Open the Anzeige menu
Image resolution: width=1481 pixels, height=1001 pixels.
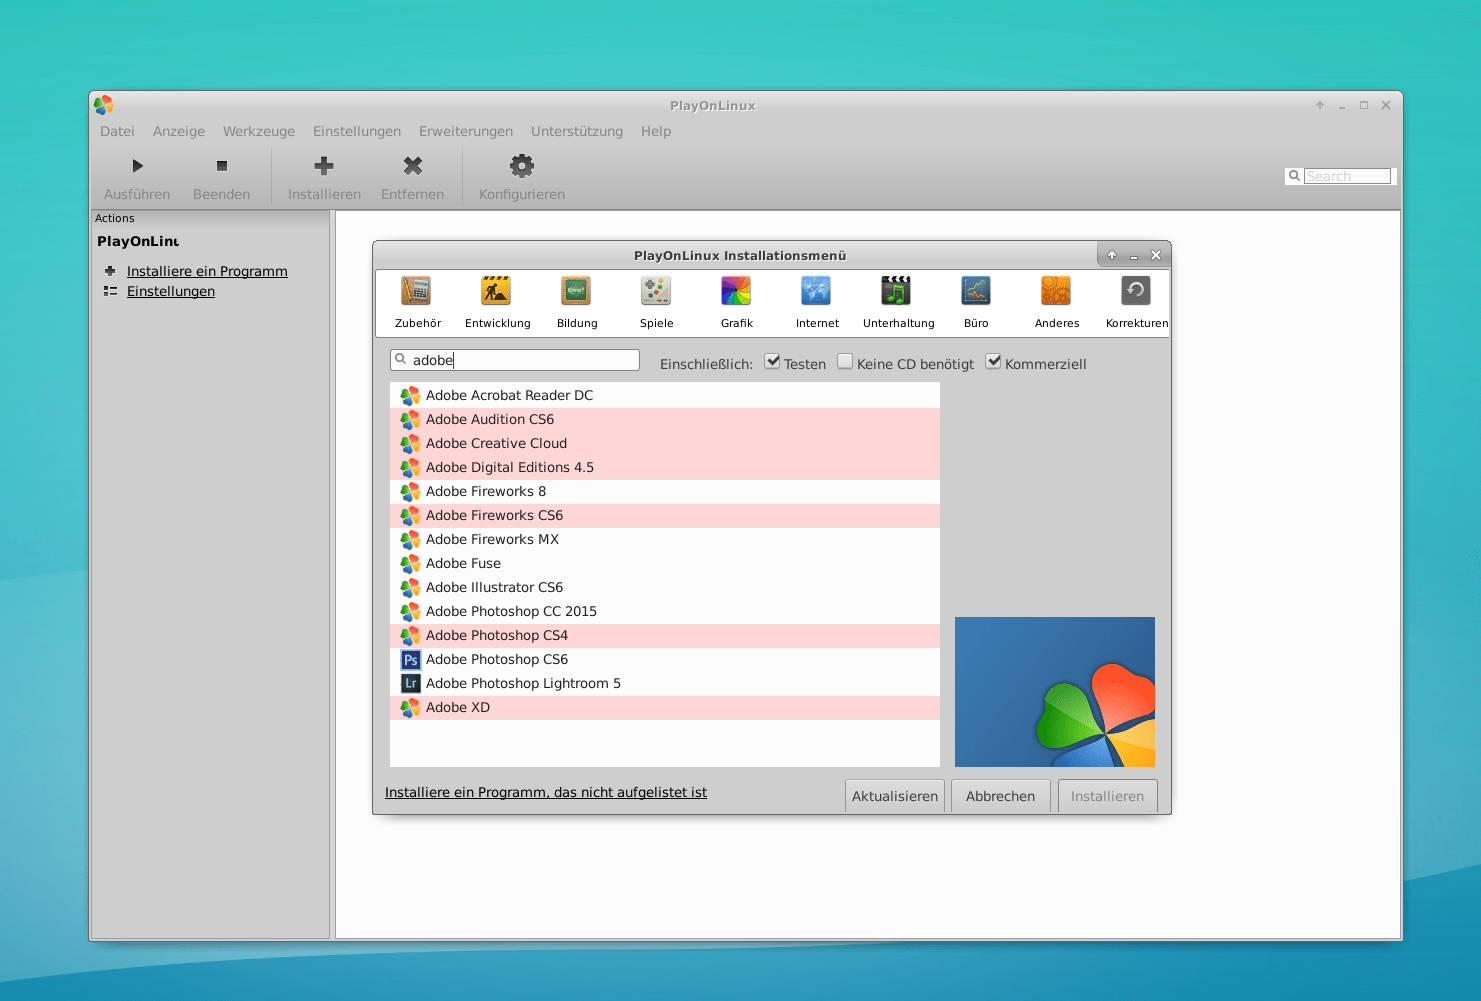[x=179, y=131]
